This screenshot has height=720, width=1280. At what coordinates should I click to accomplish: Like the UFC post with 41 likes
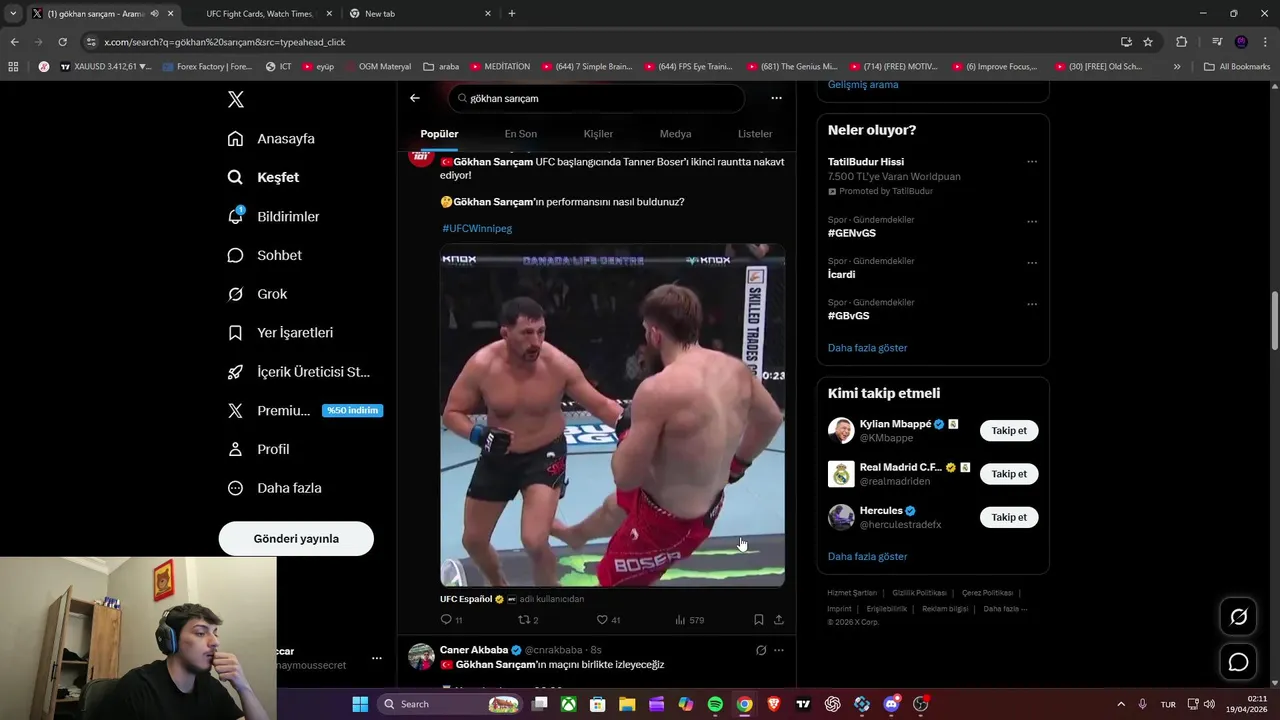pyautogui.click(x=607, y=620)
